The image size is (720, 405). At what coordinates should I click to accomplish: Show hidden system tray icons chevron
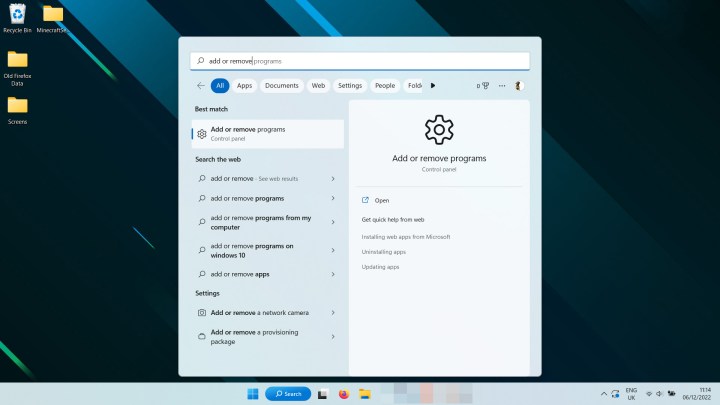604,394
